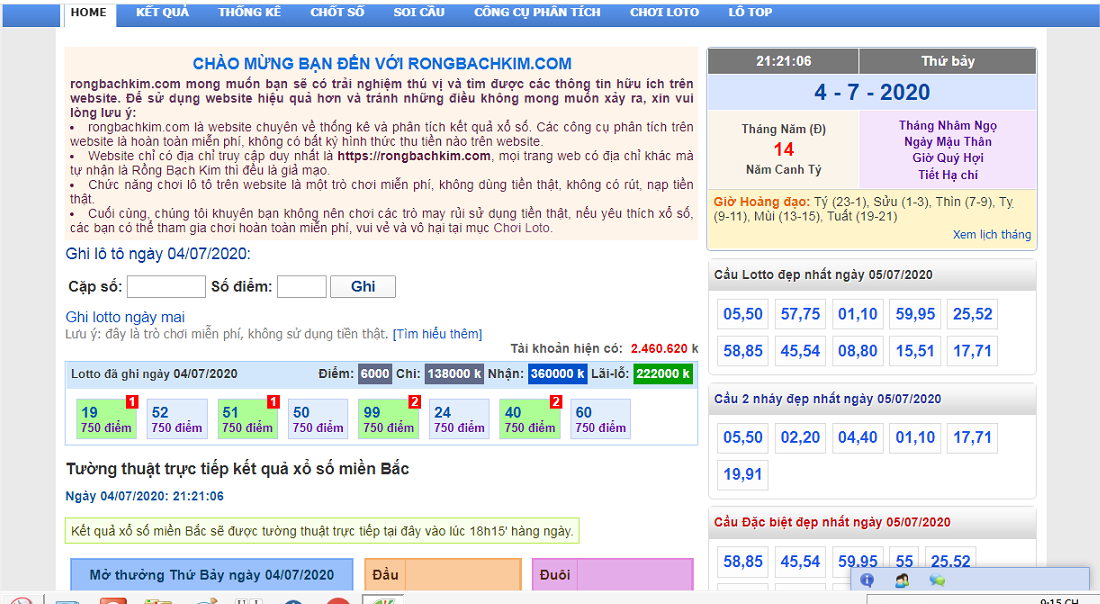Image resolution: width=1100 pixels, height=604 pixels.
Task: Click the Điểm value 6000
Action: click(x=375, y=374)
